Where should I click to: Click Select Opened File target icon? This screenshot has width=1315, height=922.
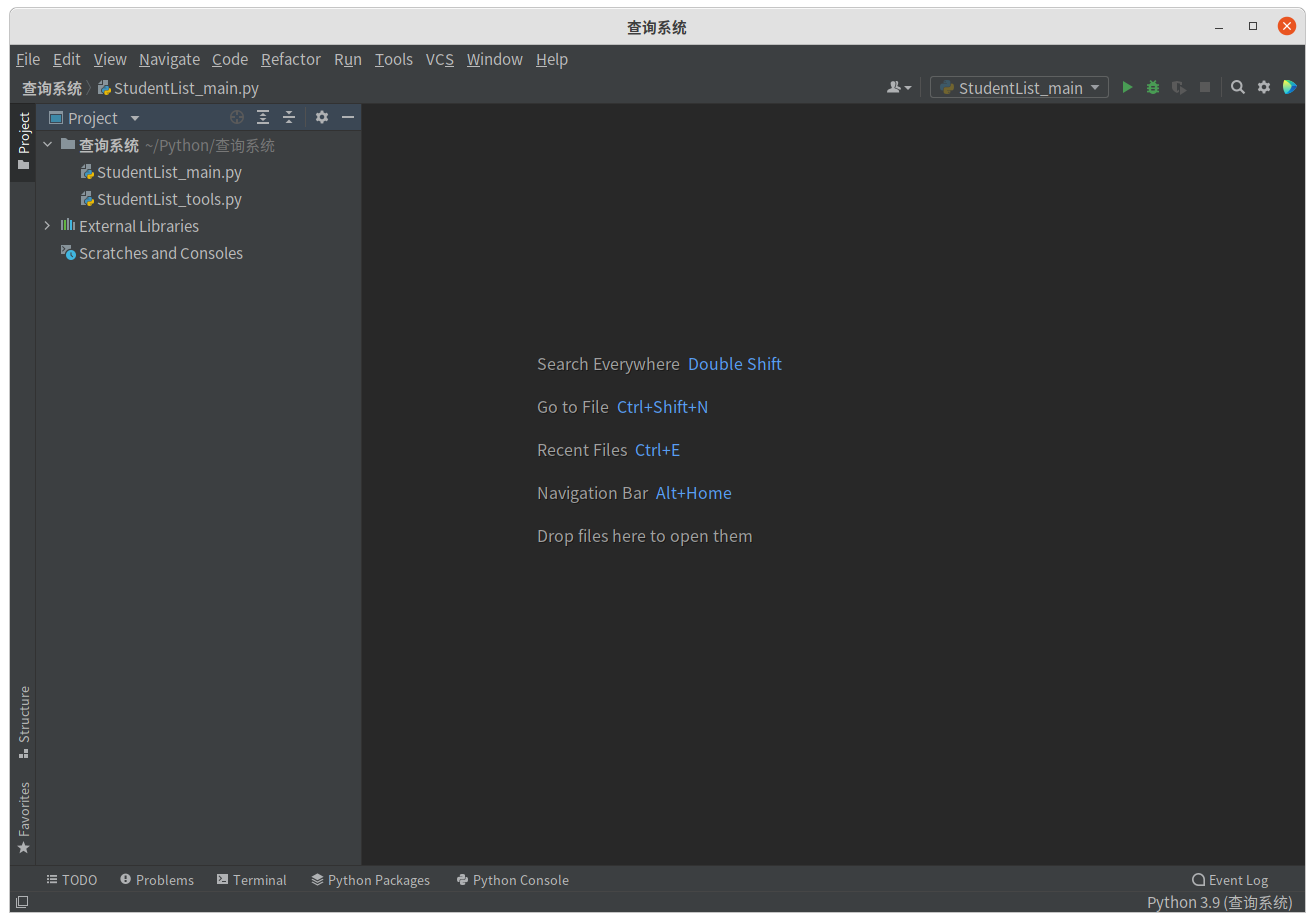(237, 118)
